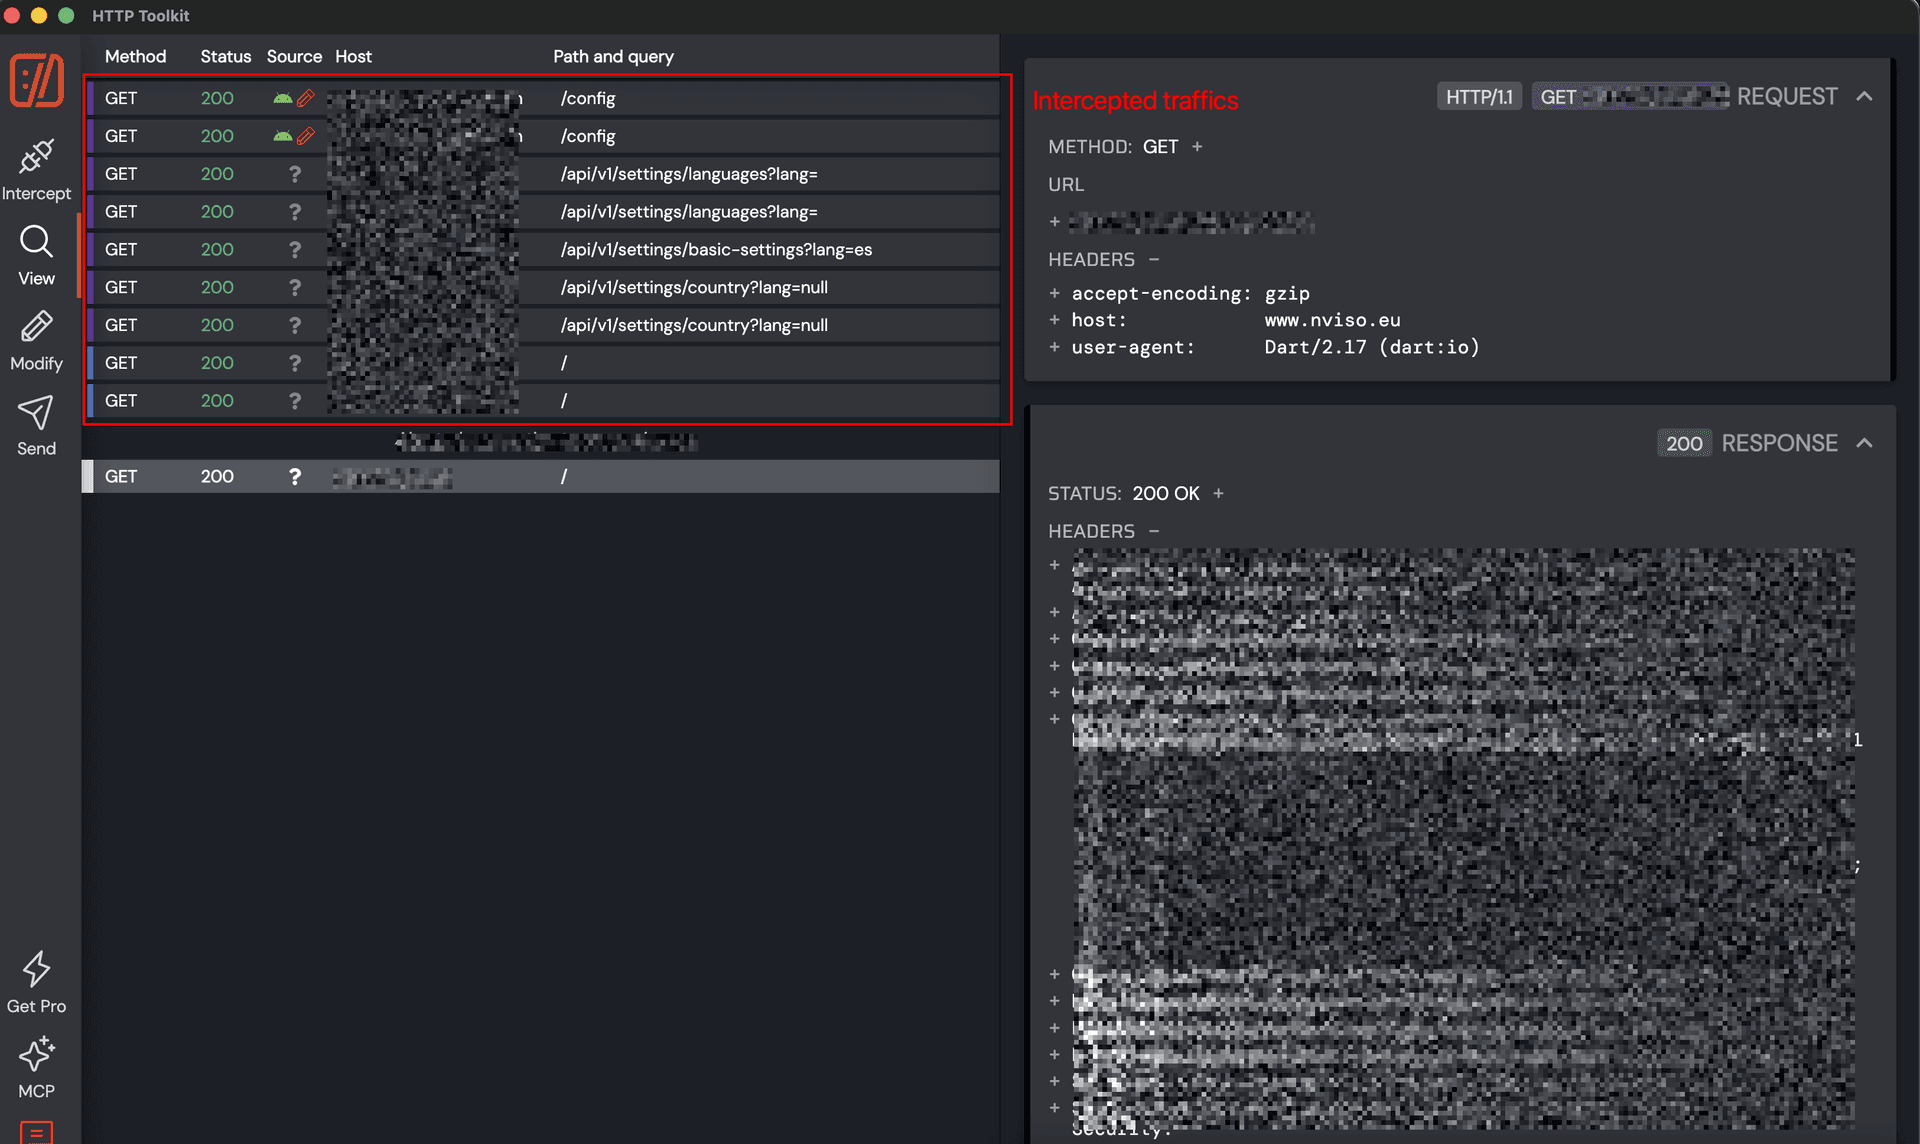Image resolution: width=1920 pixels, height=1144 pixels.
Task: Expand the METHOD: GET details
Action: [1197, 146]
